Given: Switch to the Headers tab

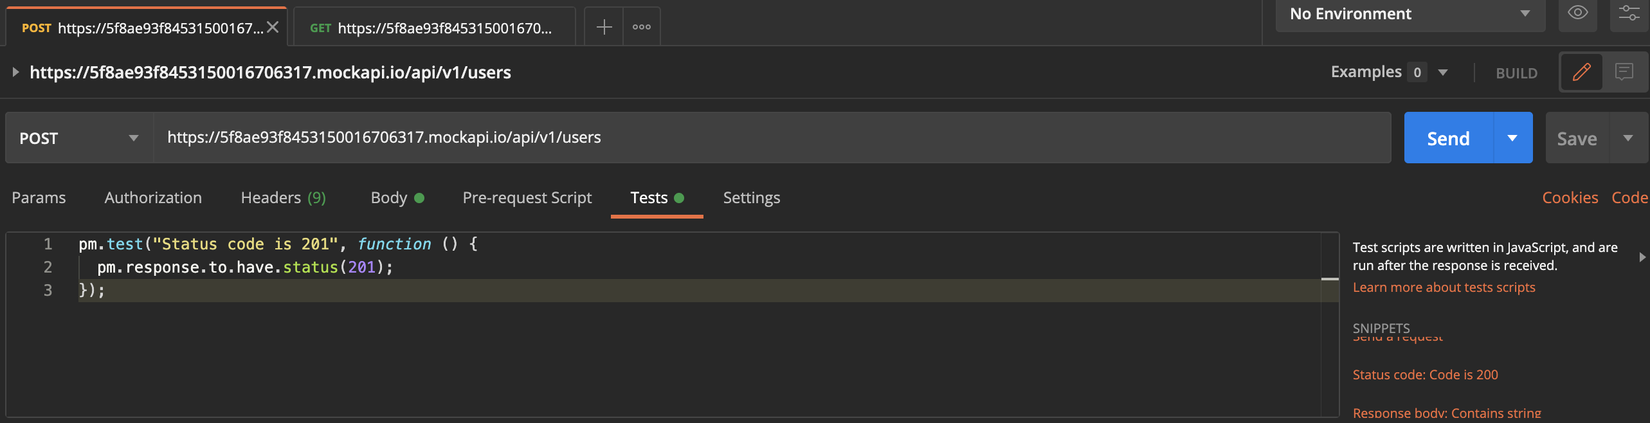Looking at the screenshot, I should coord(283,198).
